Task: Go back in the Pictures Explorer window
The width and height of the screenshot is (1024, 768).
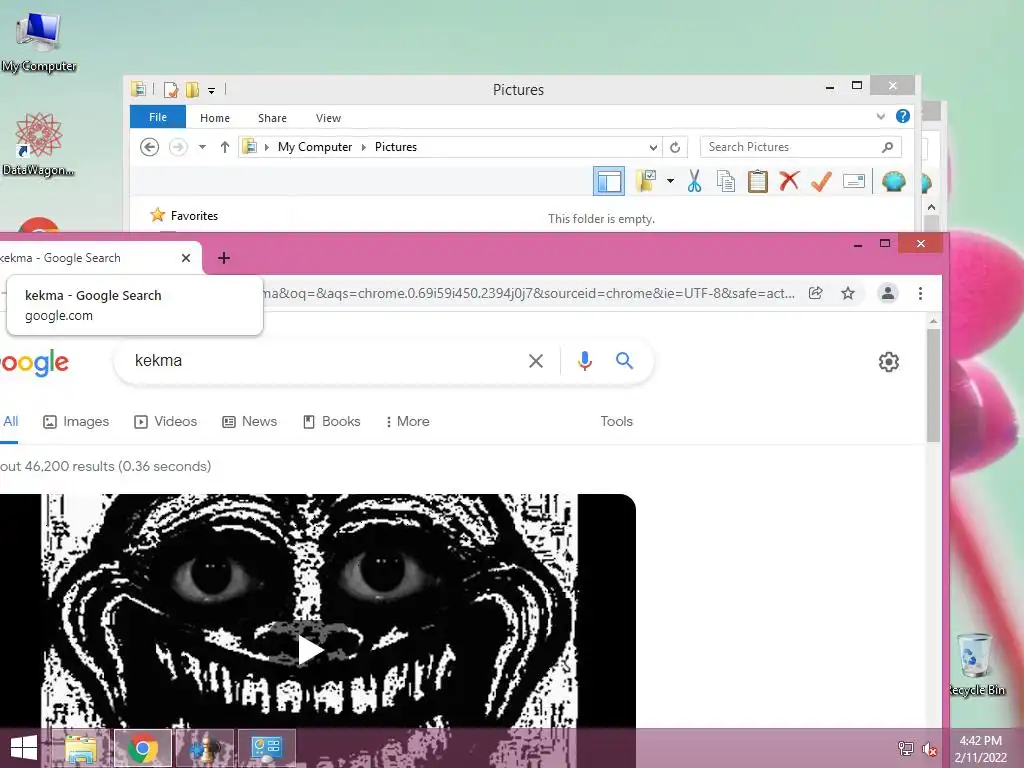Action: pos(150,147)
